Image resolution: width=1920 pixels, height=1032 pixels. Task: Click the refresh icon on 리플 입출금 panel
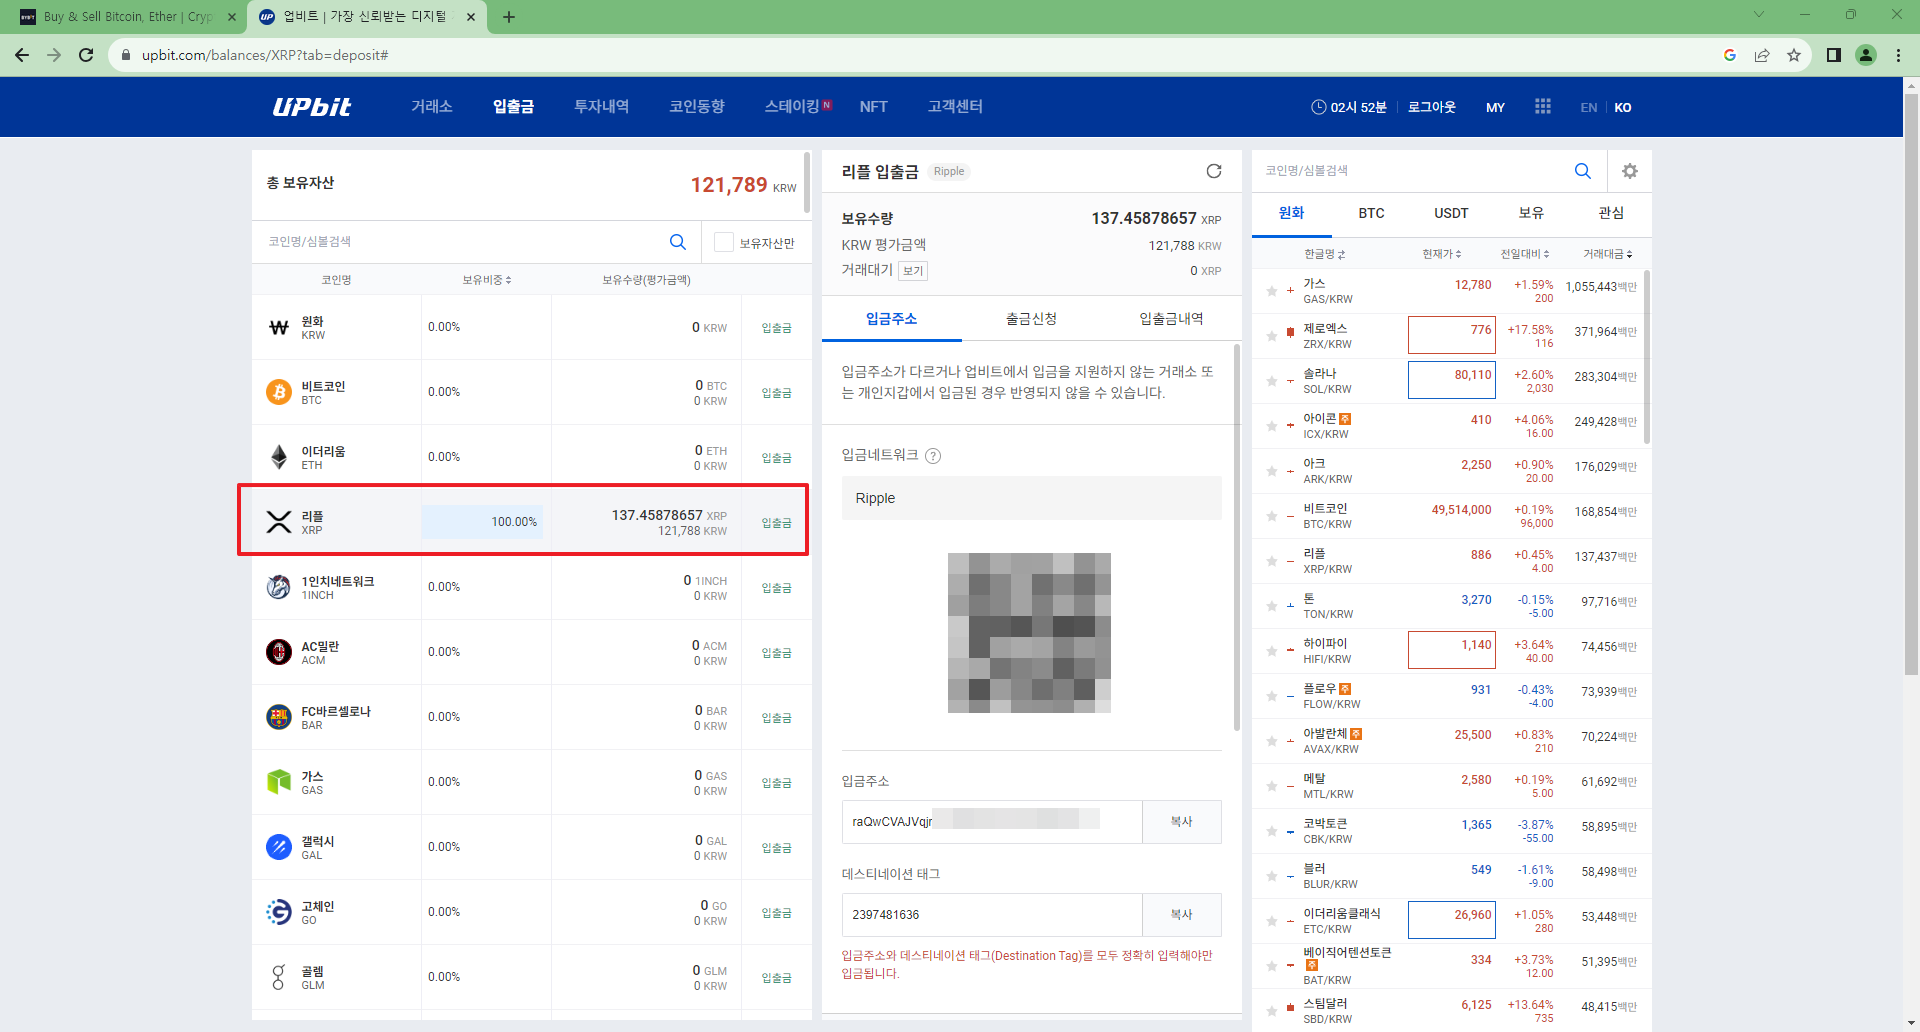pos(1213,171)
